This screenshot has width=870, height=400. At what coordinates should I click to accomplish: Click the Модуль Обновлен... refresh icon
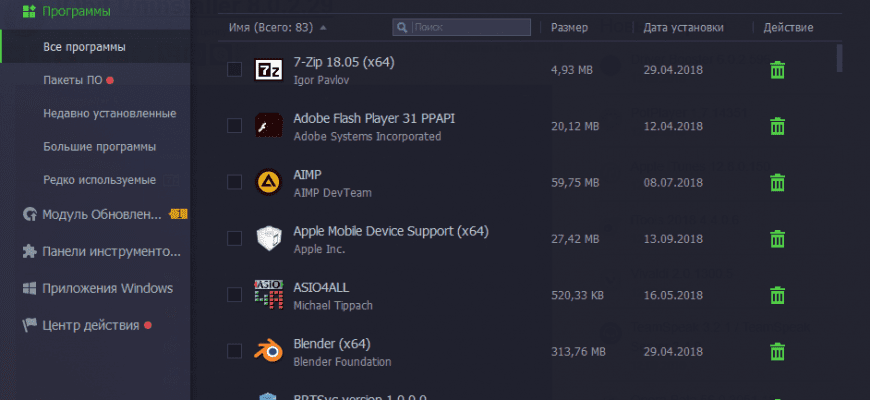(x=29, y=214)
